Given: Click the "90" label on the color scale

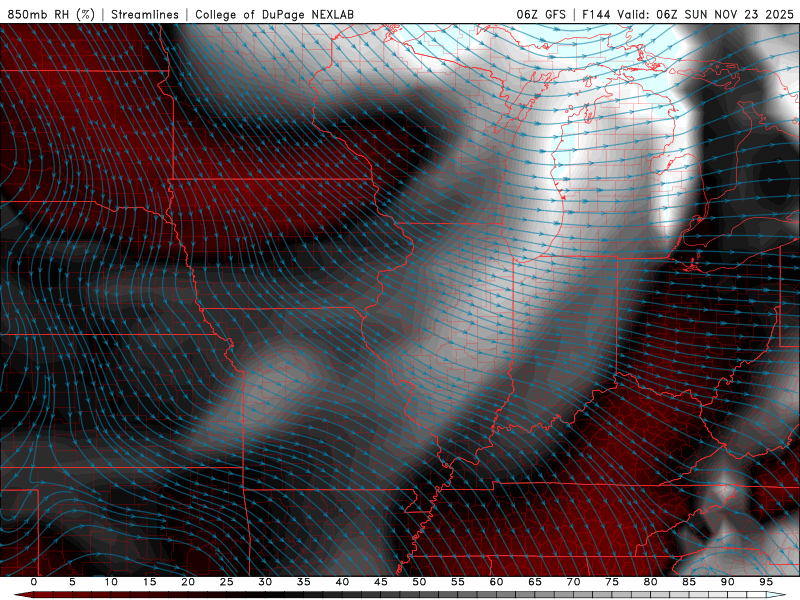Looking at the screenshot, I should (727, 582).
